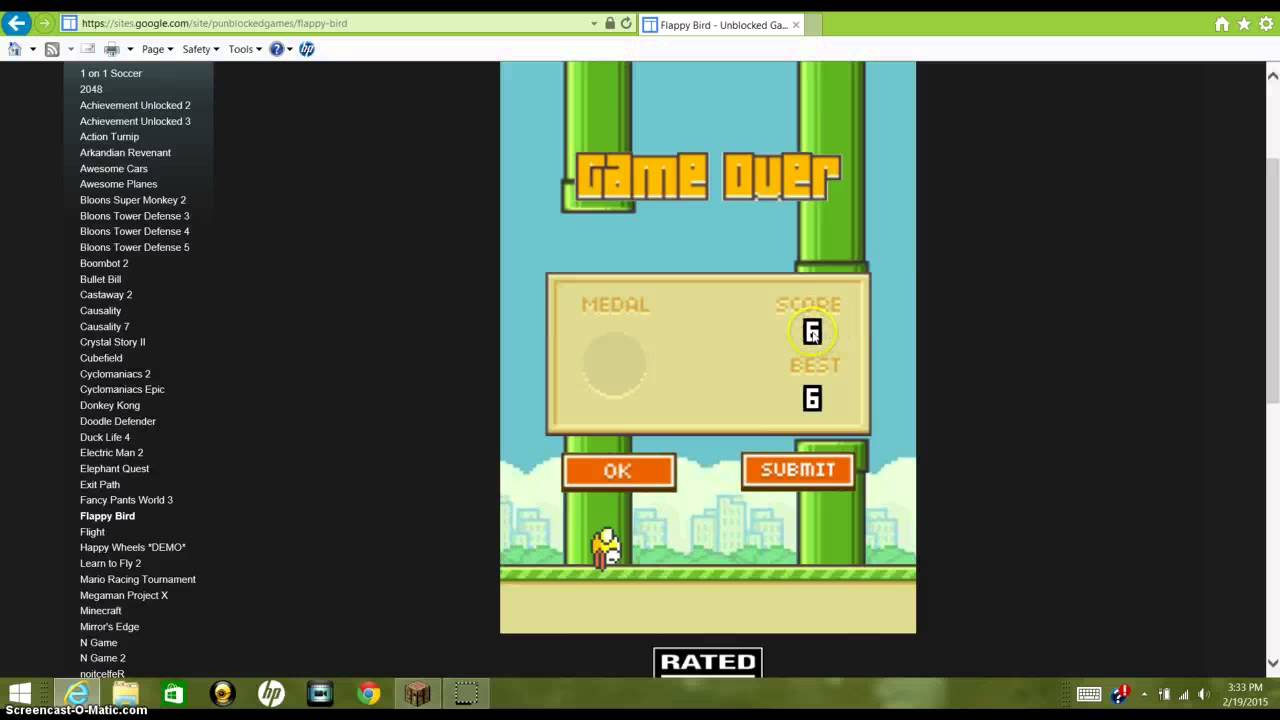1280x720 pixels.
Task: Click the vertical scrollbar thumb
Action: pyautogui.click(x=1273, y=280)
